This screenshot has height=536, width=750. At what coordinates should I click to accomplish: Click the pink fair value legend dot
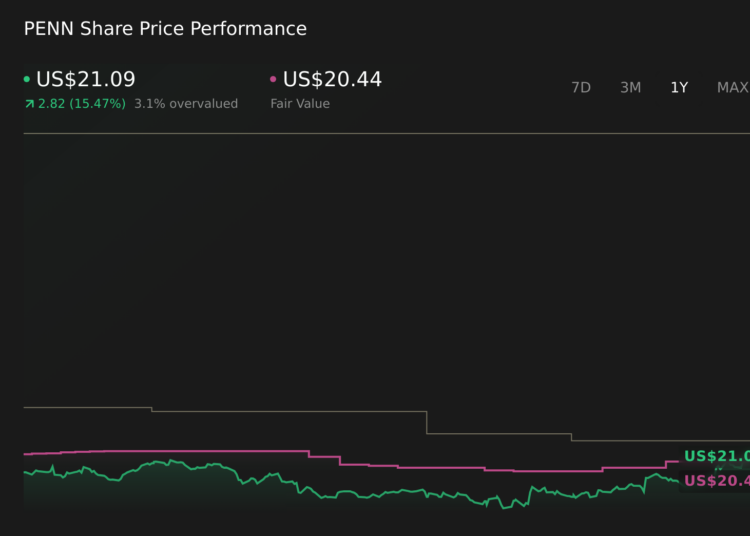(273, 79)
